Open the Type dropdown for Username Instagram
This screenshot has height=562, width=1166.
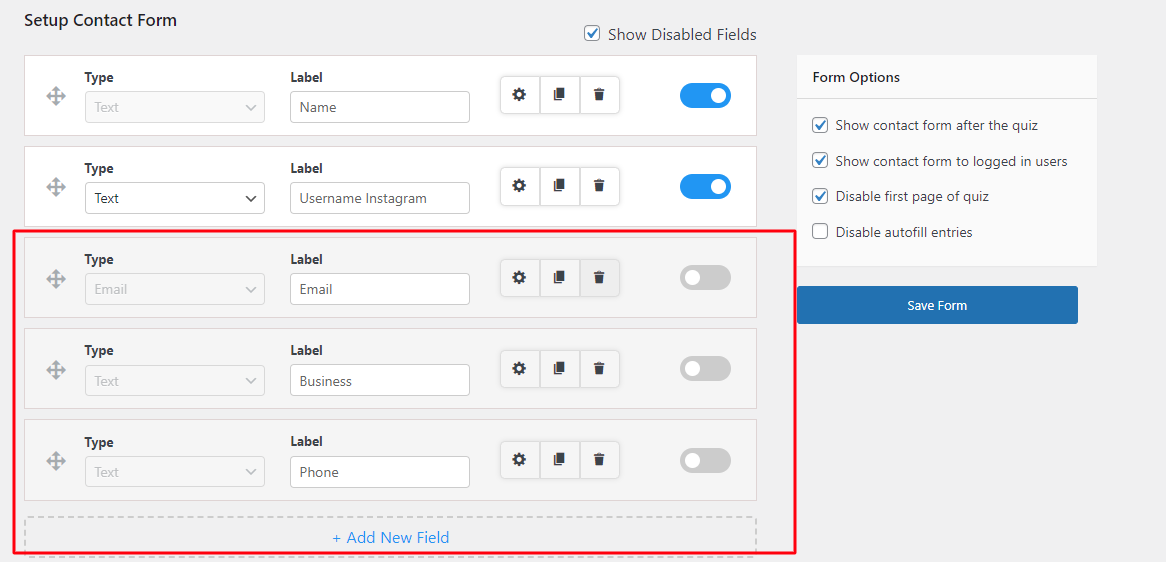[175, 198]
